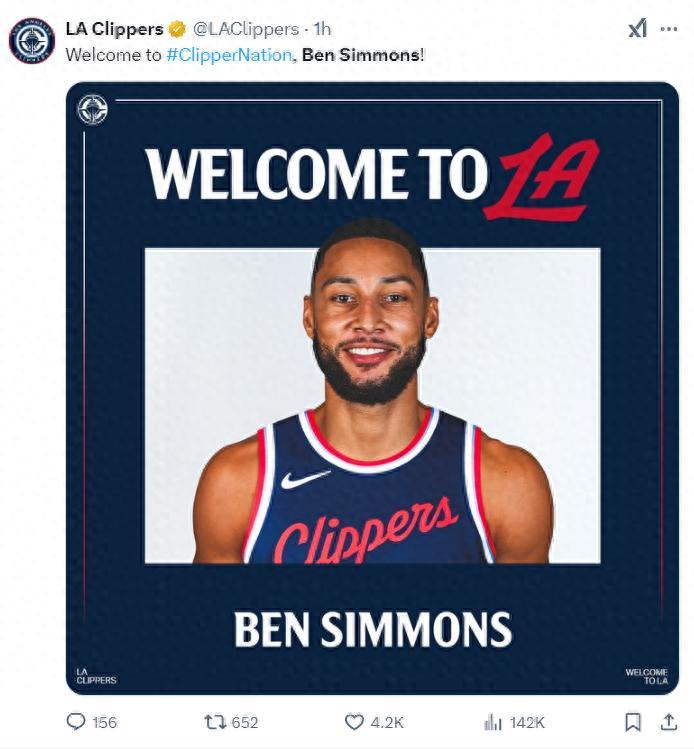Click the Clippers logo inside the image

pos(92,110)
